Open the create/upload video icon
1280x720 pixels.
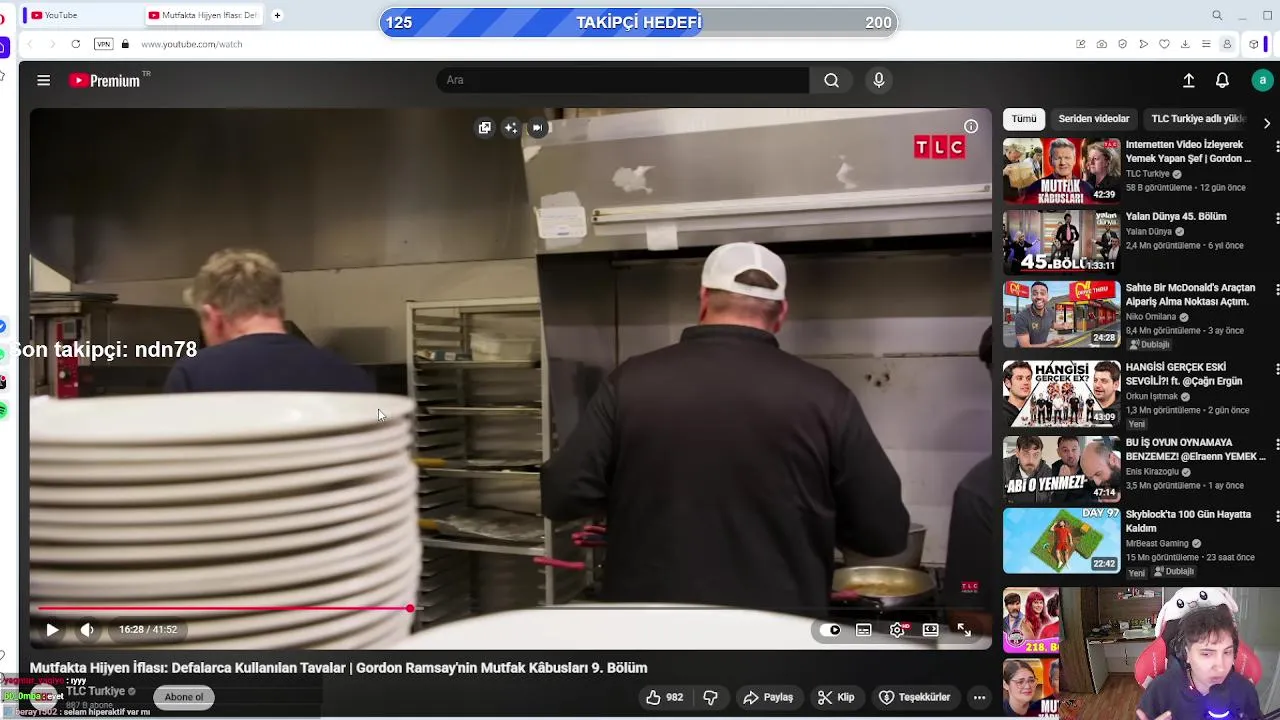1189,80
